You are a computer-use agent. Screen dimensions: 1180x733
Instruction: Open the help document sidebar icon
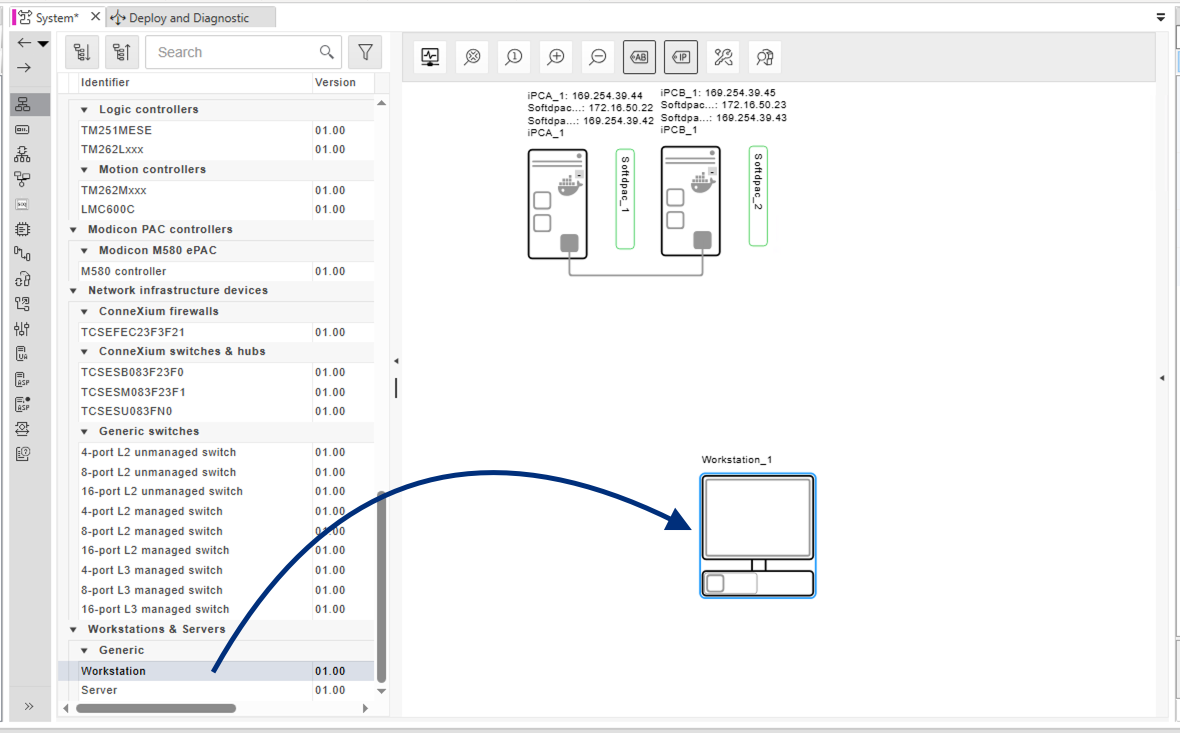click(23, 454)
